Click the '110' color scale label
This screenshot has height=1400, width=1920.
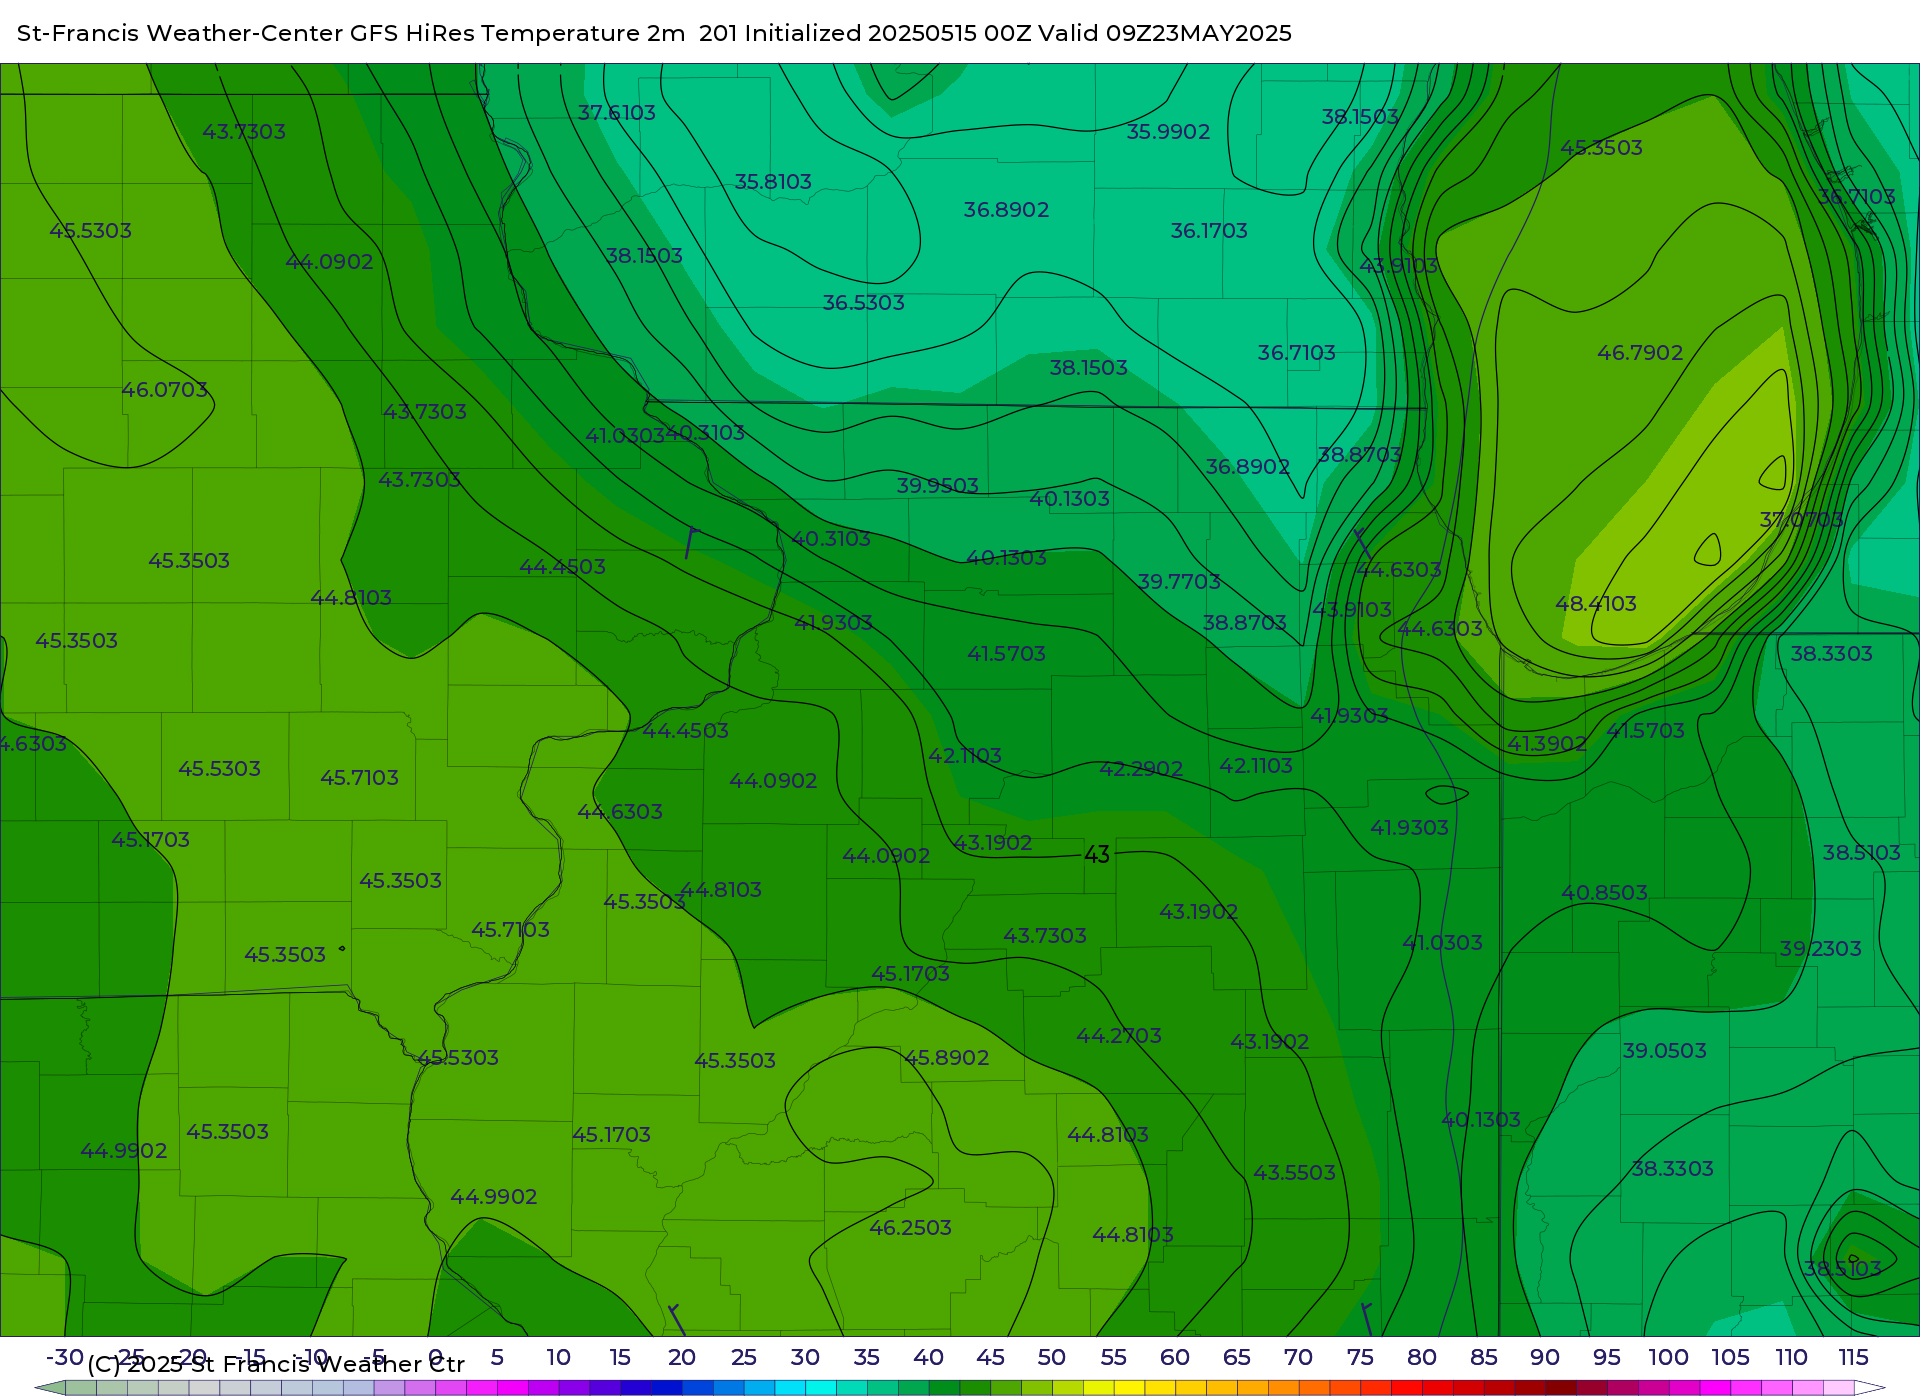click(1792, 1358)
